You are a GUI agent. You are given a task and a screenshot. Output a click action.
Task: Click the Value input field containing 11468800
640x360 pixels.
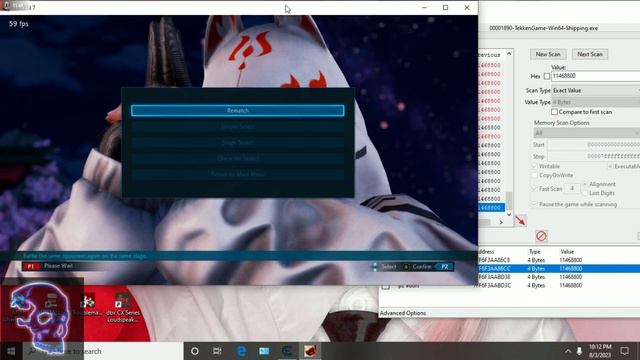coord(596,76)
